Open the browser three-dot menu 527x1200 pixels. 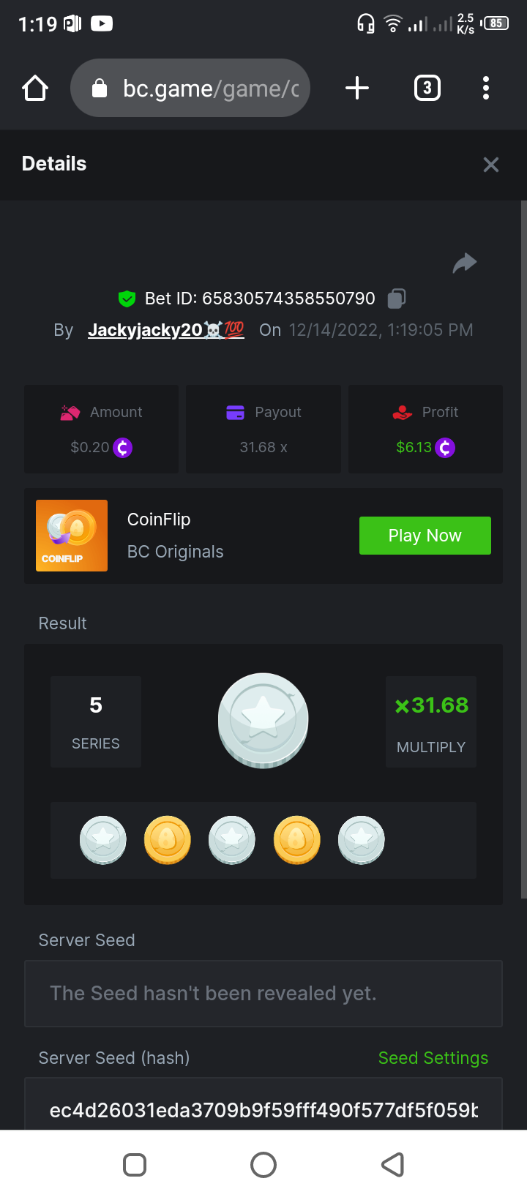coord(486,89)
